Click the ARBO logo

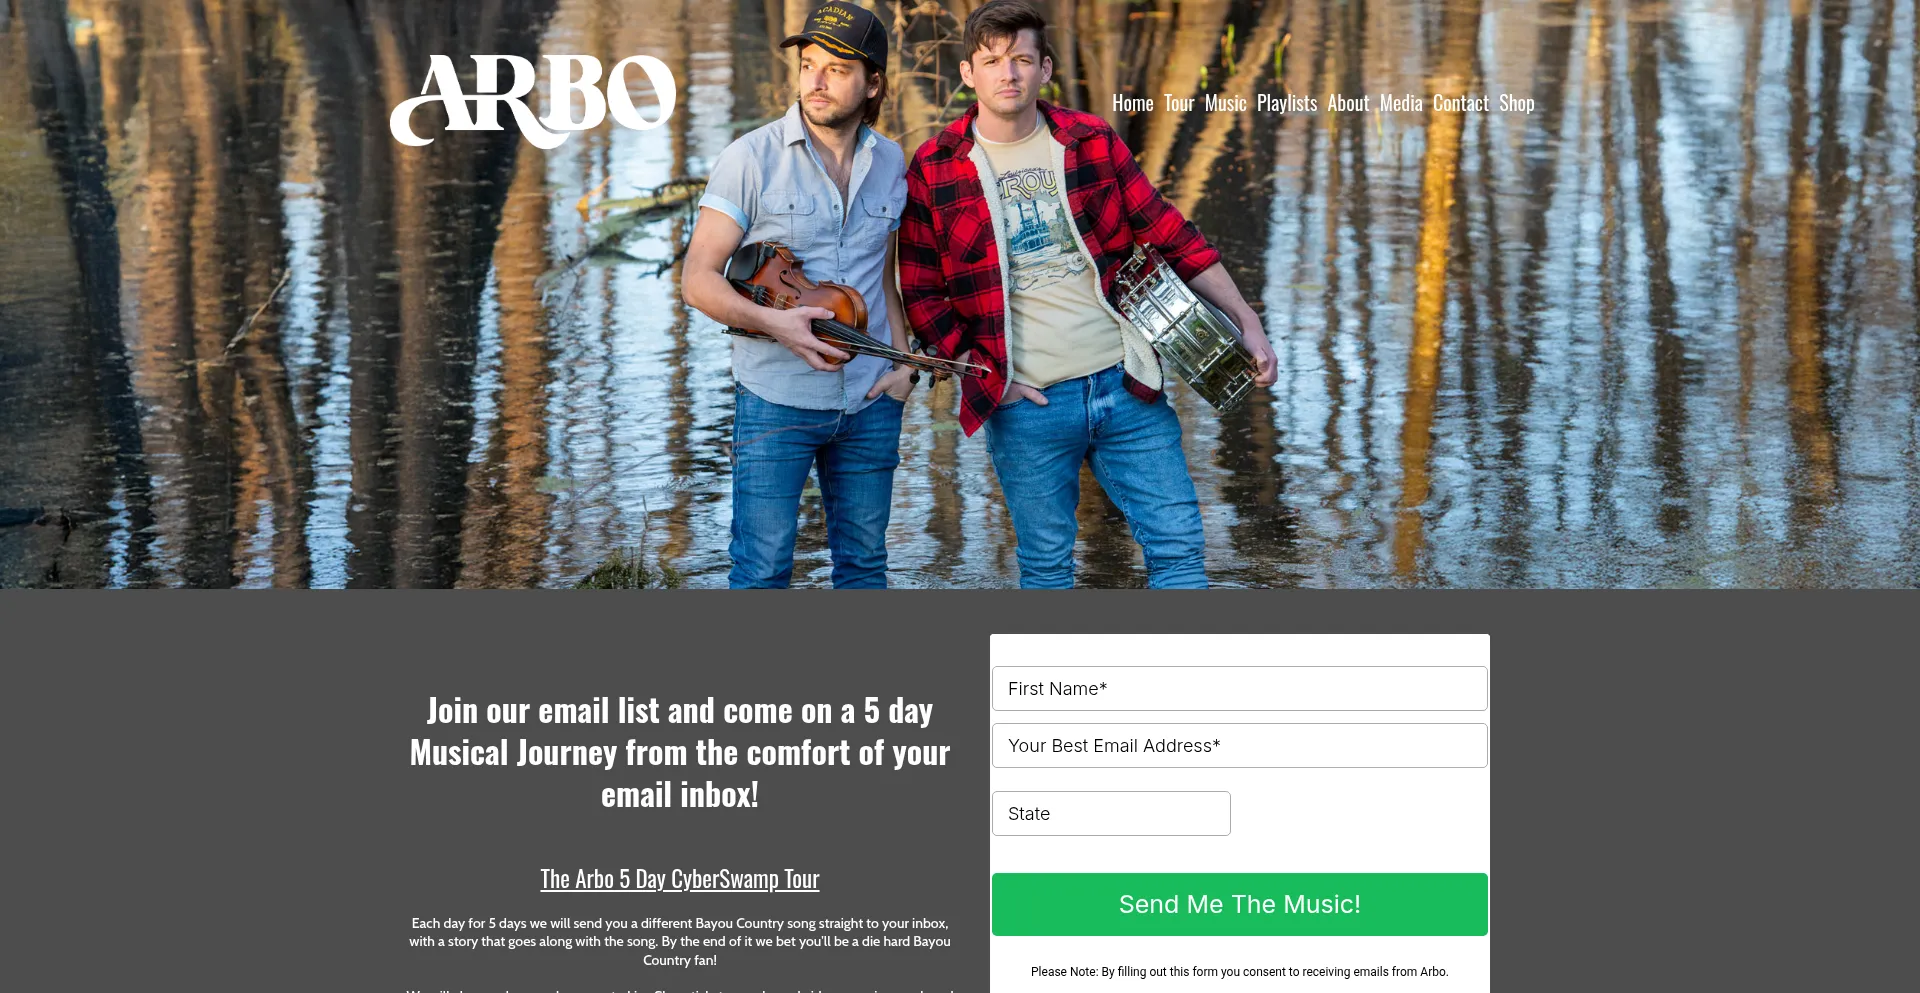pyautogui.click(x=533, y=101)
